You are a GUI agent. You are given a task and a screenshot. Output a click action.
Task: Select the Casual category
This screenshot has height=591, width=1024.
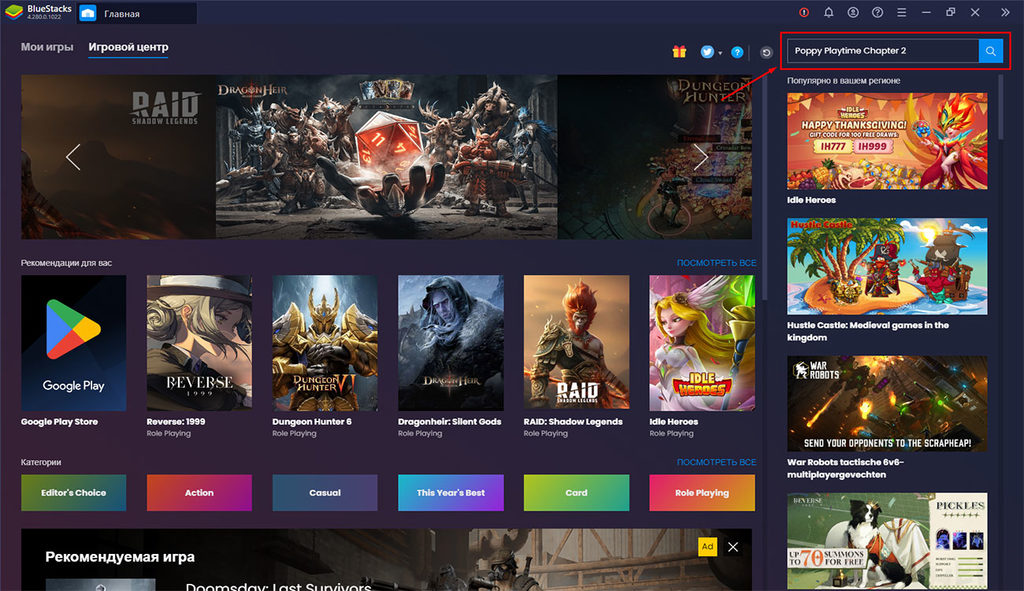(325, 492)
